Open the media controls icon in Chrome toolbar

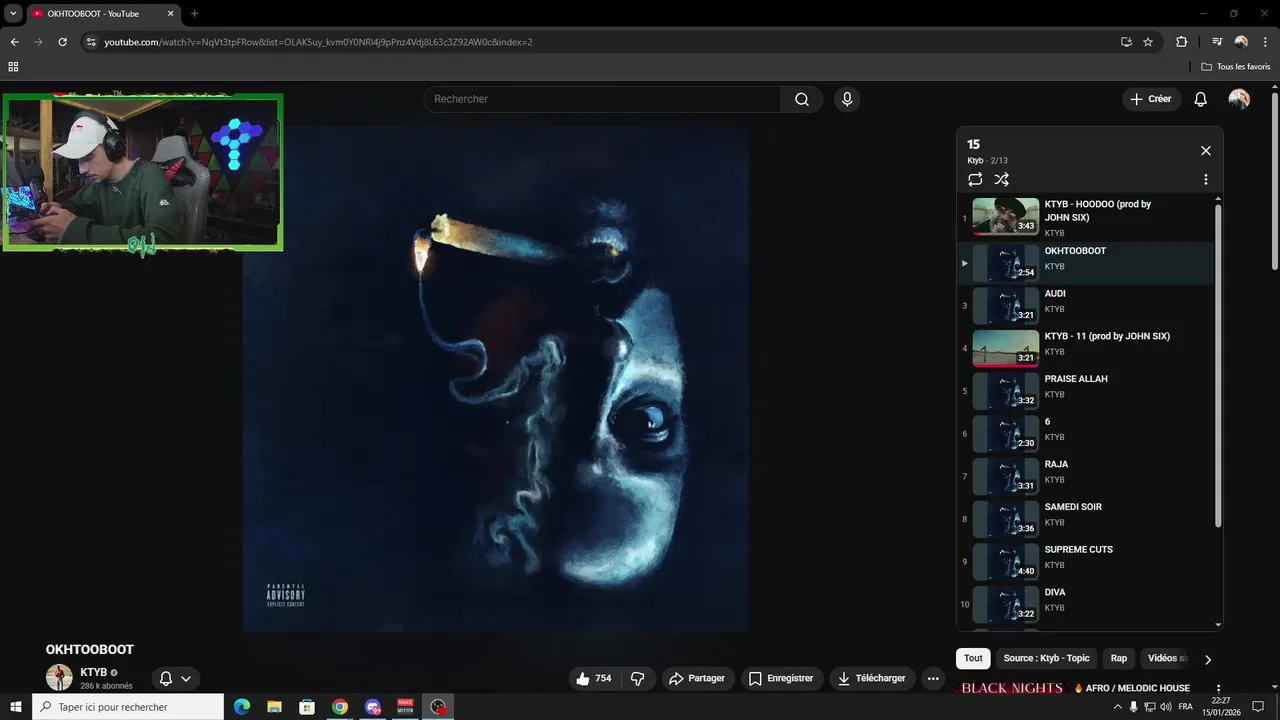(x=1217, y=42)
